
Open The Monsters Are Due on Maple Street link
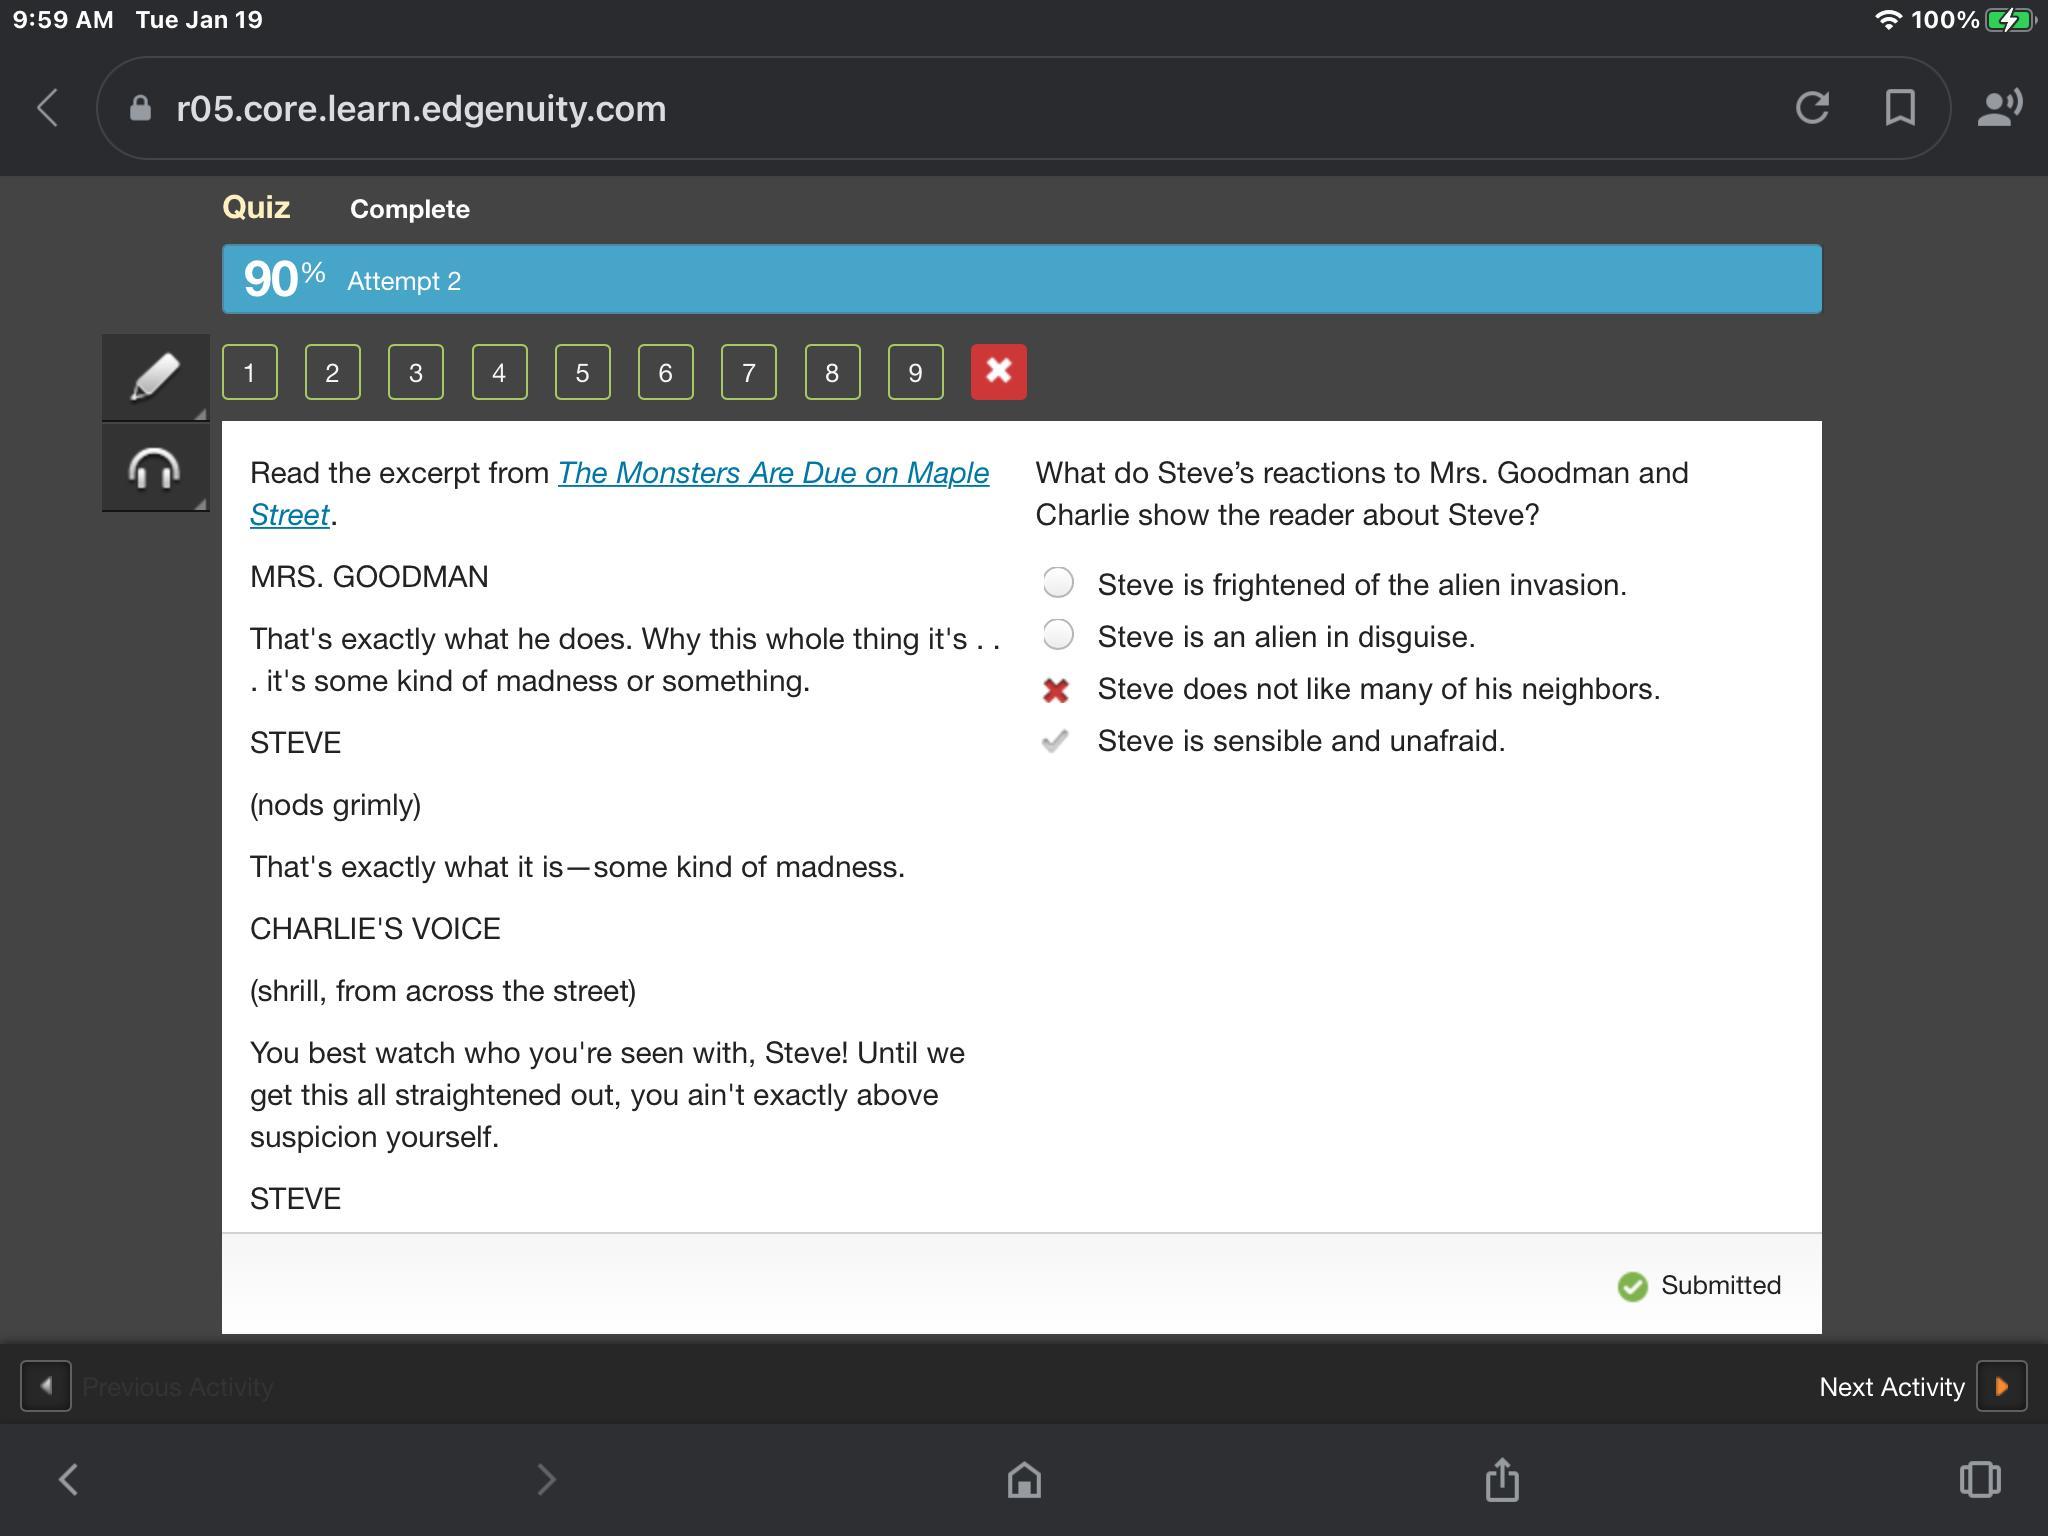pyautogui.click(x=772, y=473)
